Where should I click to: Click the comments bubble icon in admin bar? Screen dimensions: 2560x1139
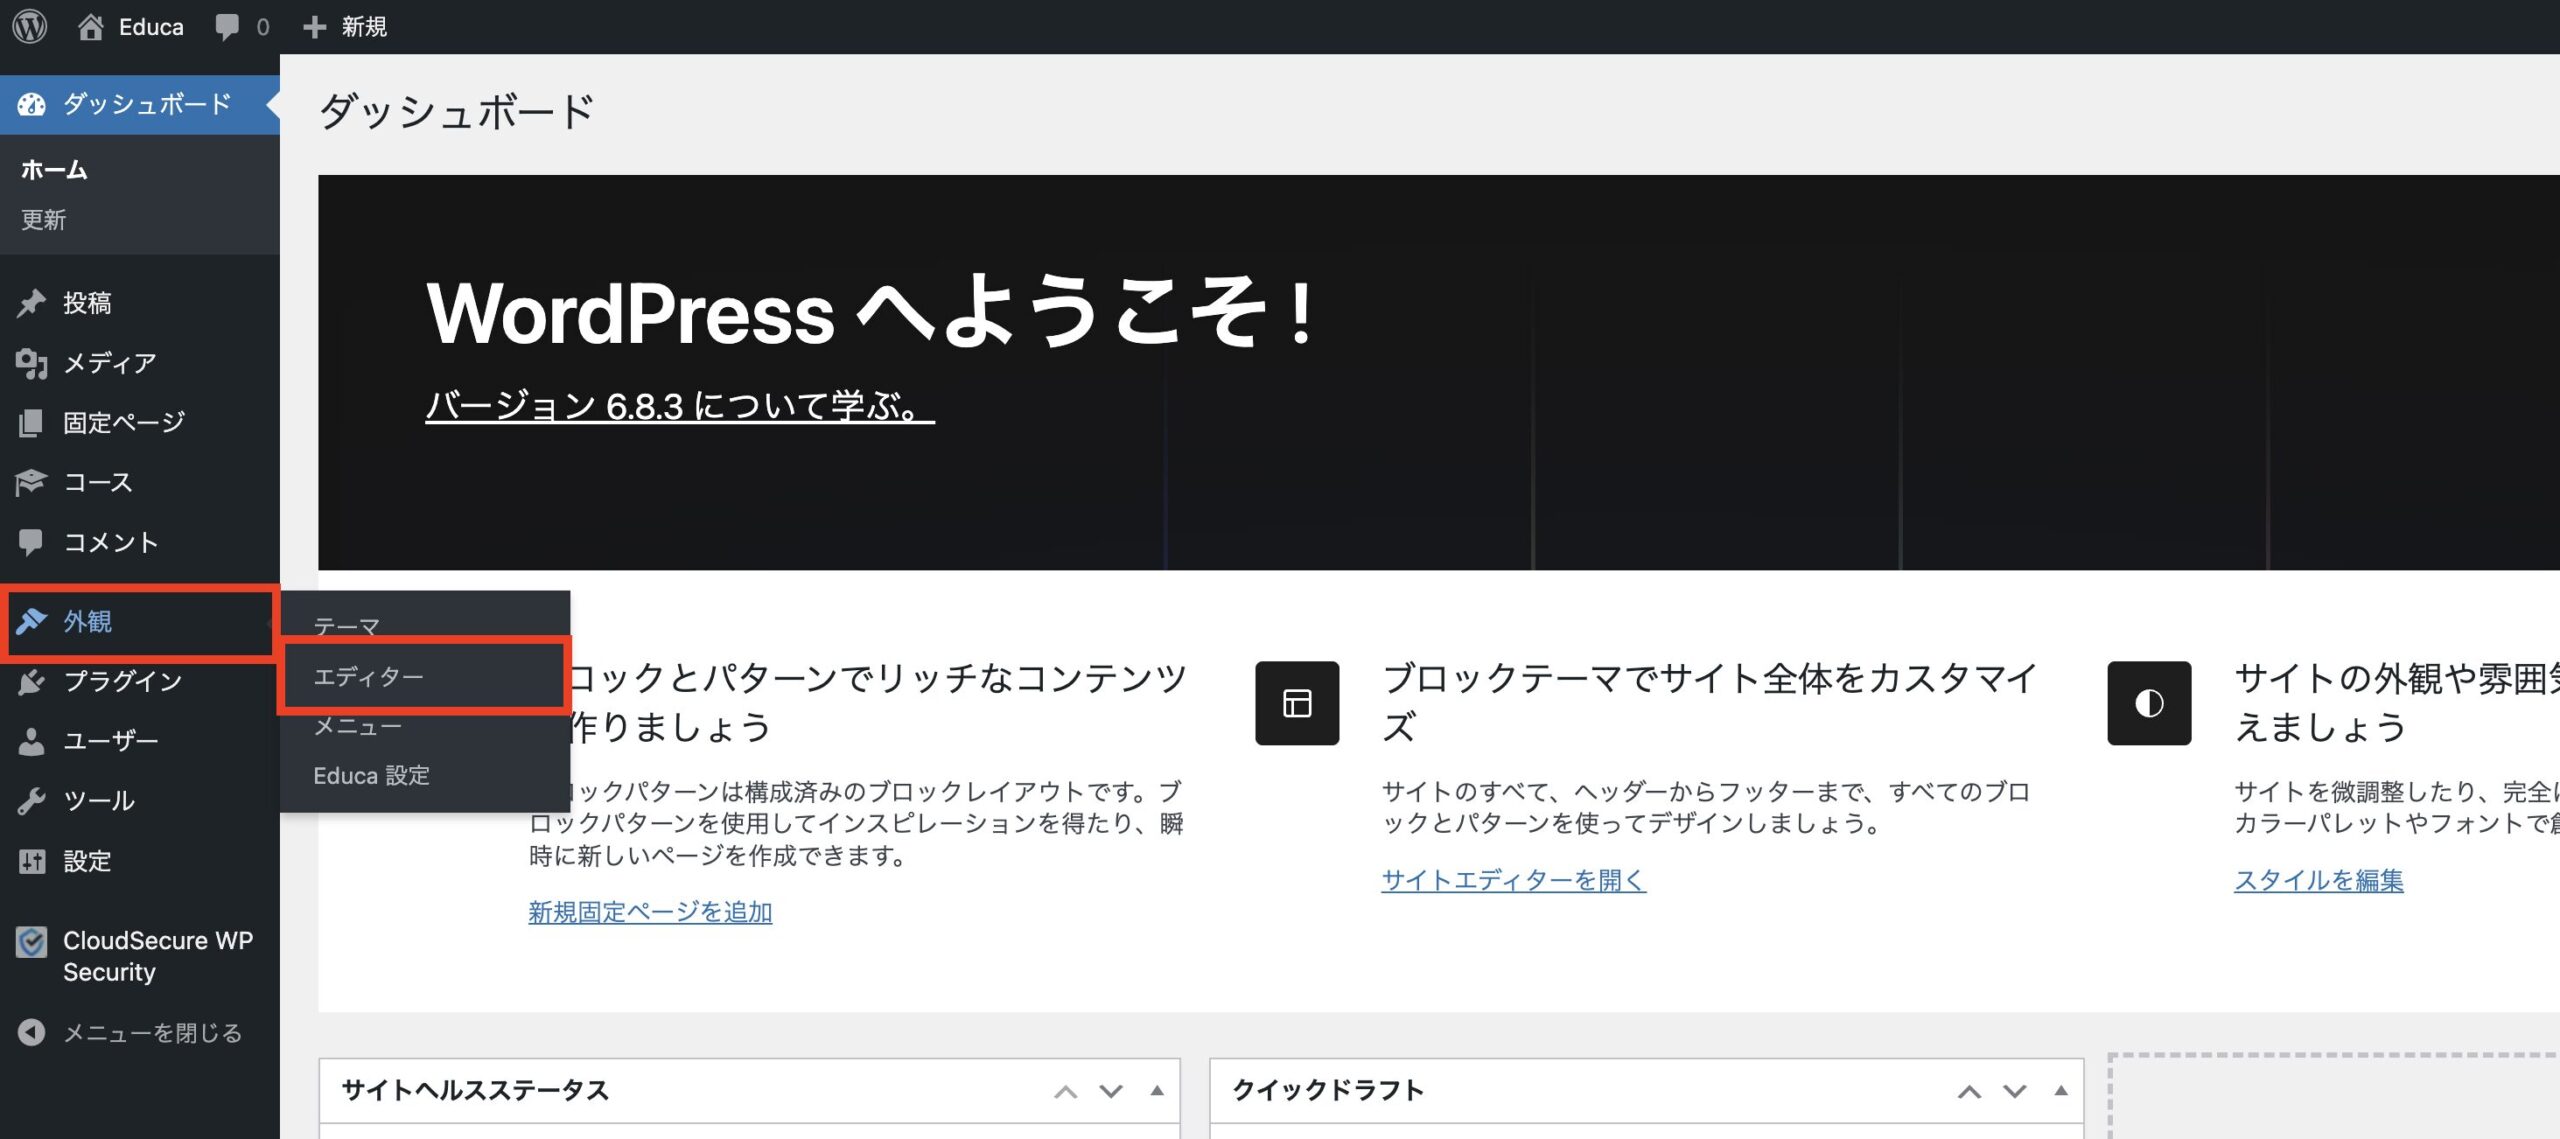227,26
